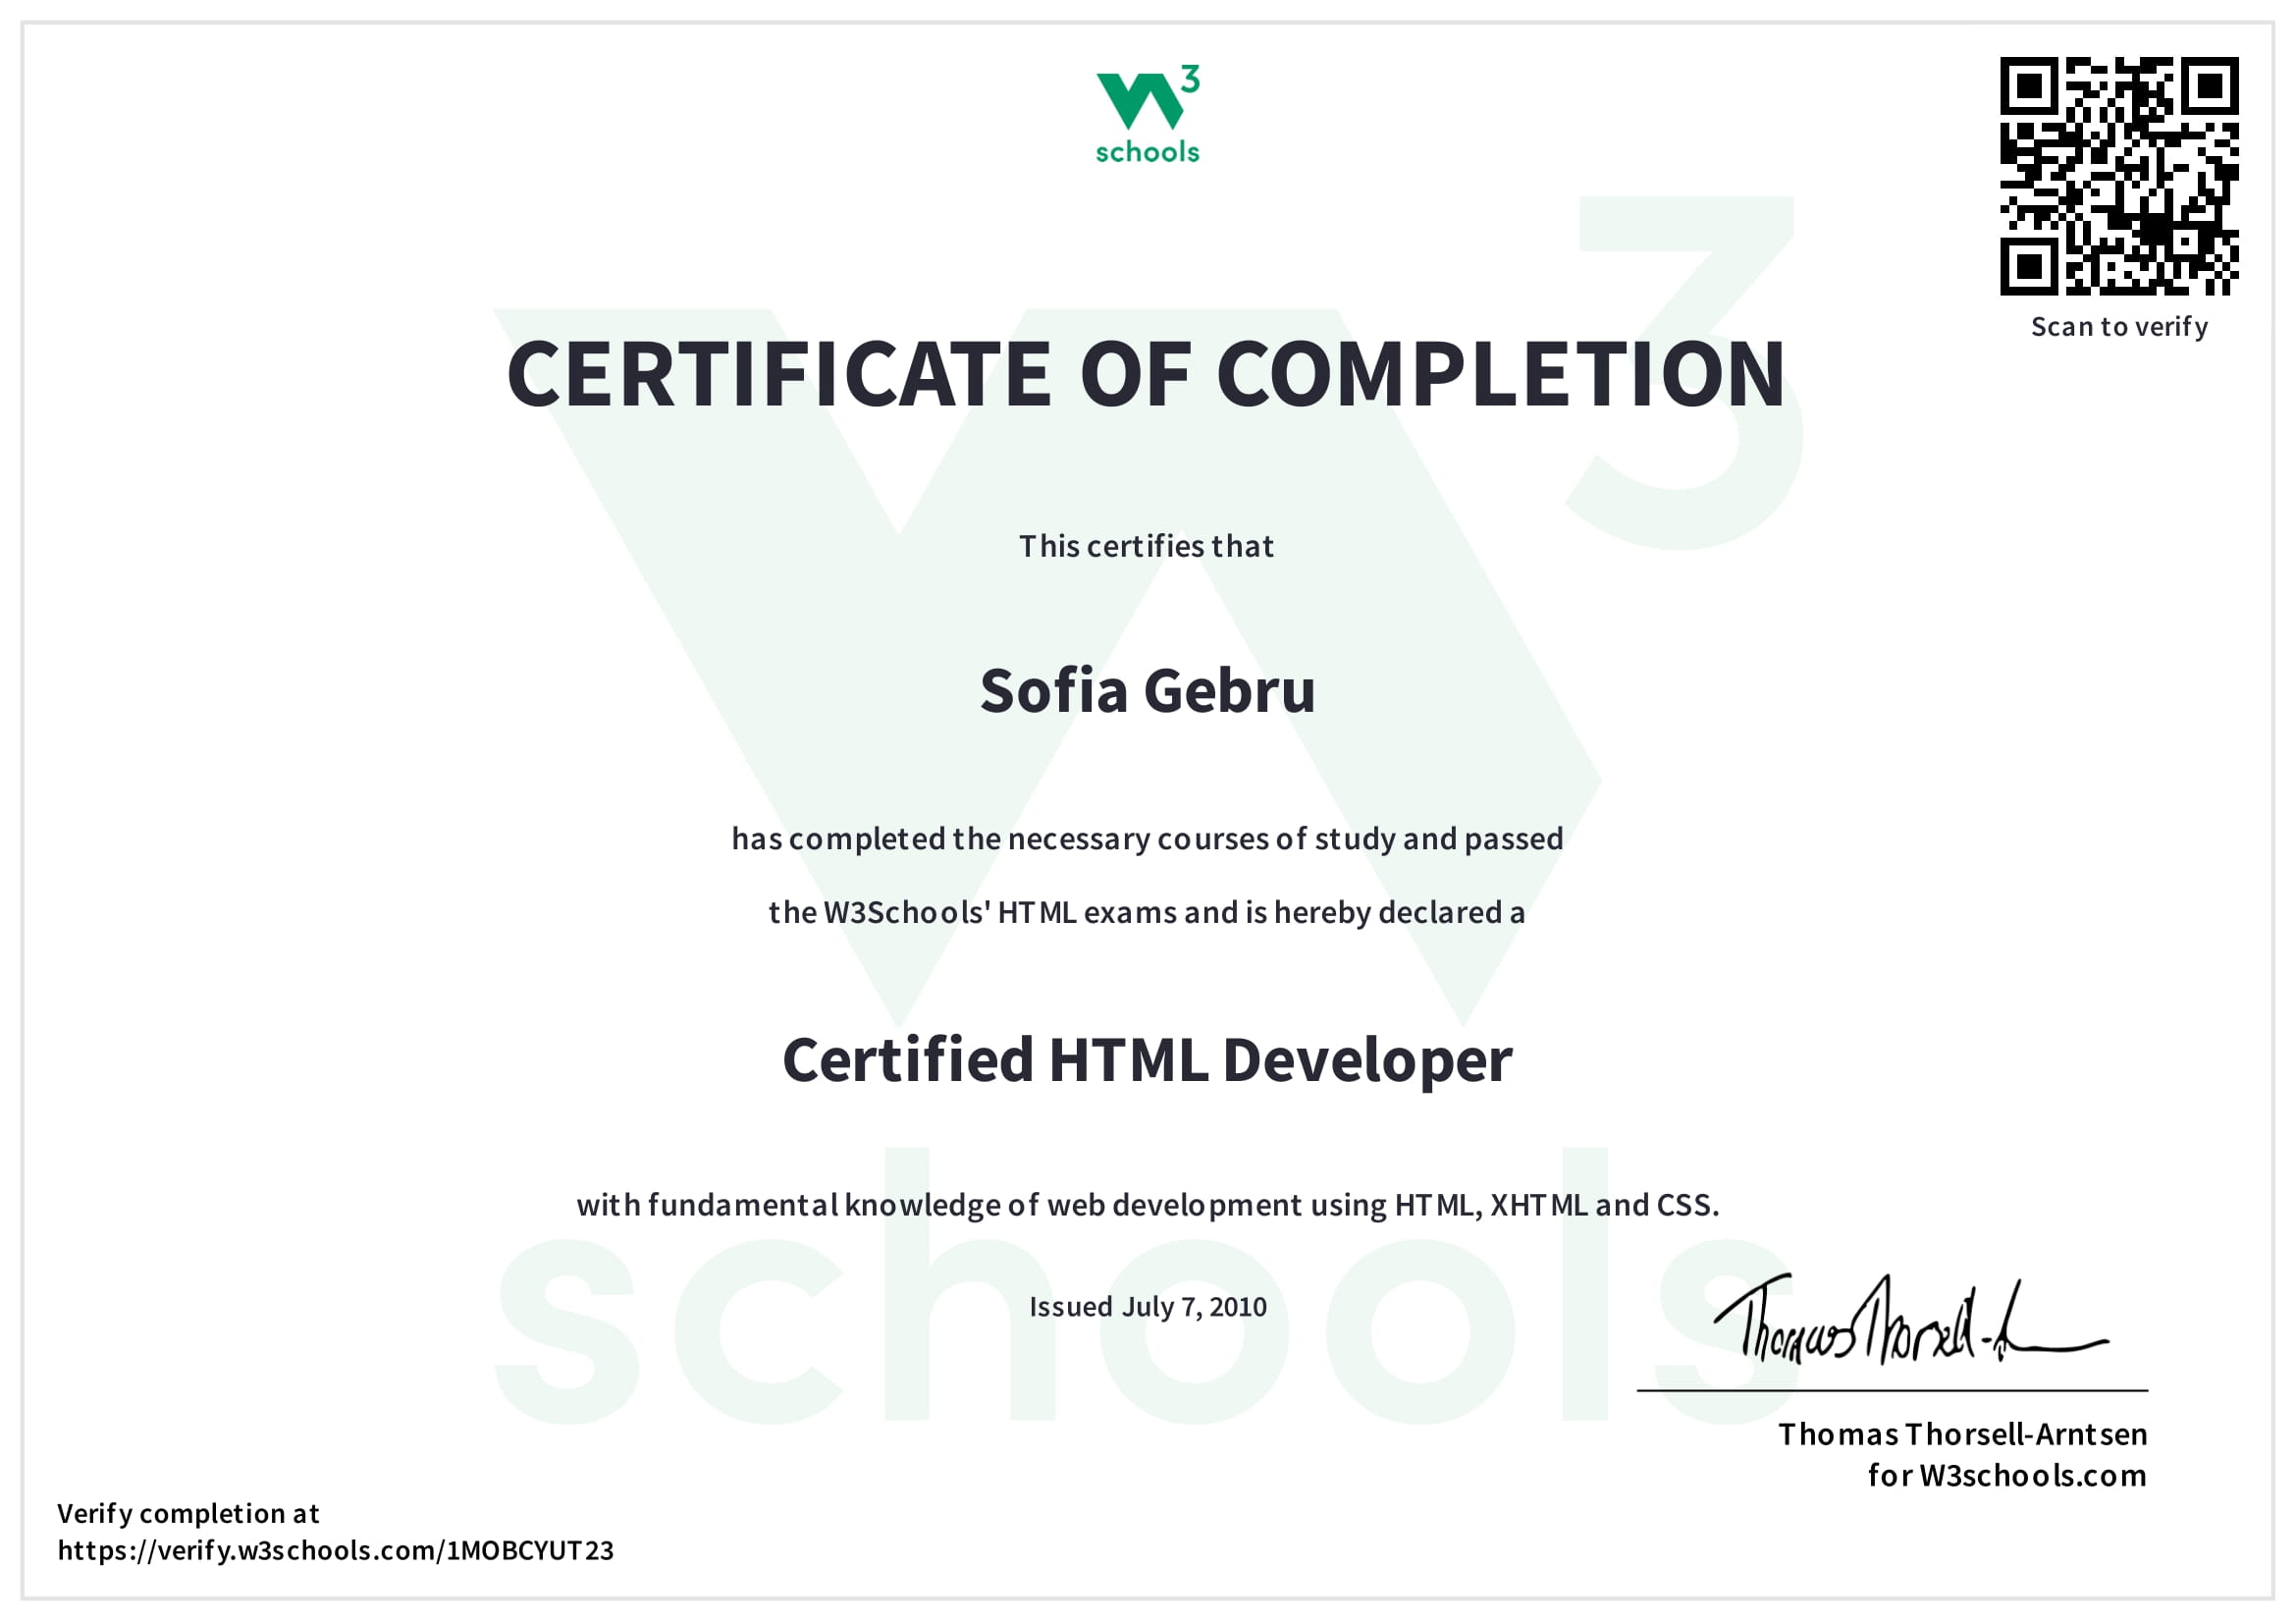Click the 'schools' text under the W3 logo
This screenshot has height=1623, width=2296.
click(x=1147, y=152)
